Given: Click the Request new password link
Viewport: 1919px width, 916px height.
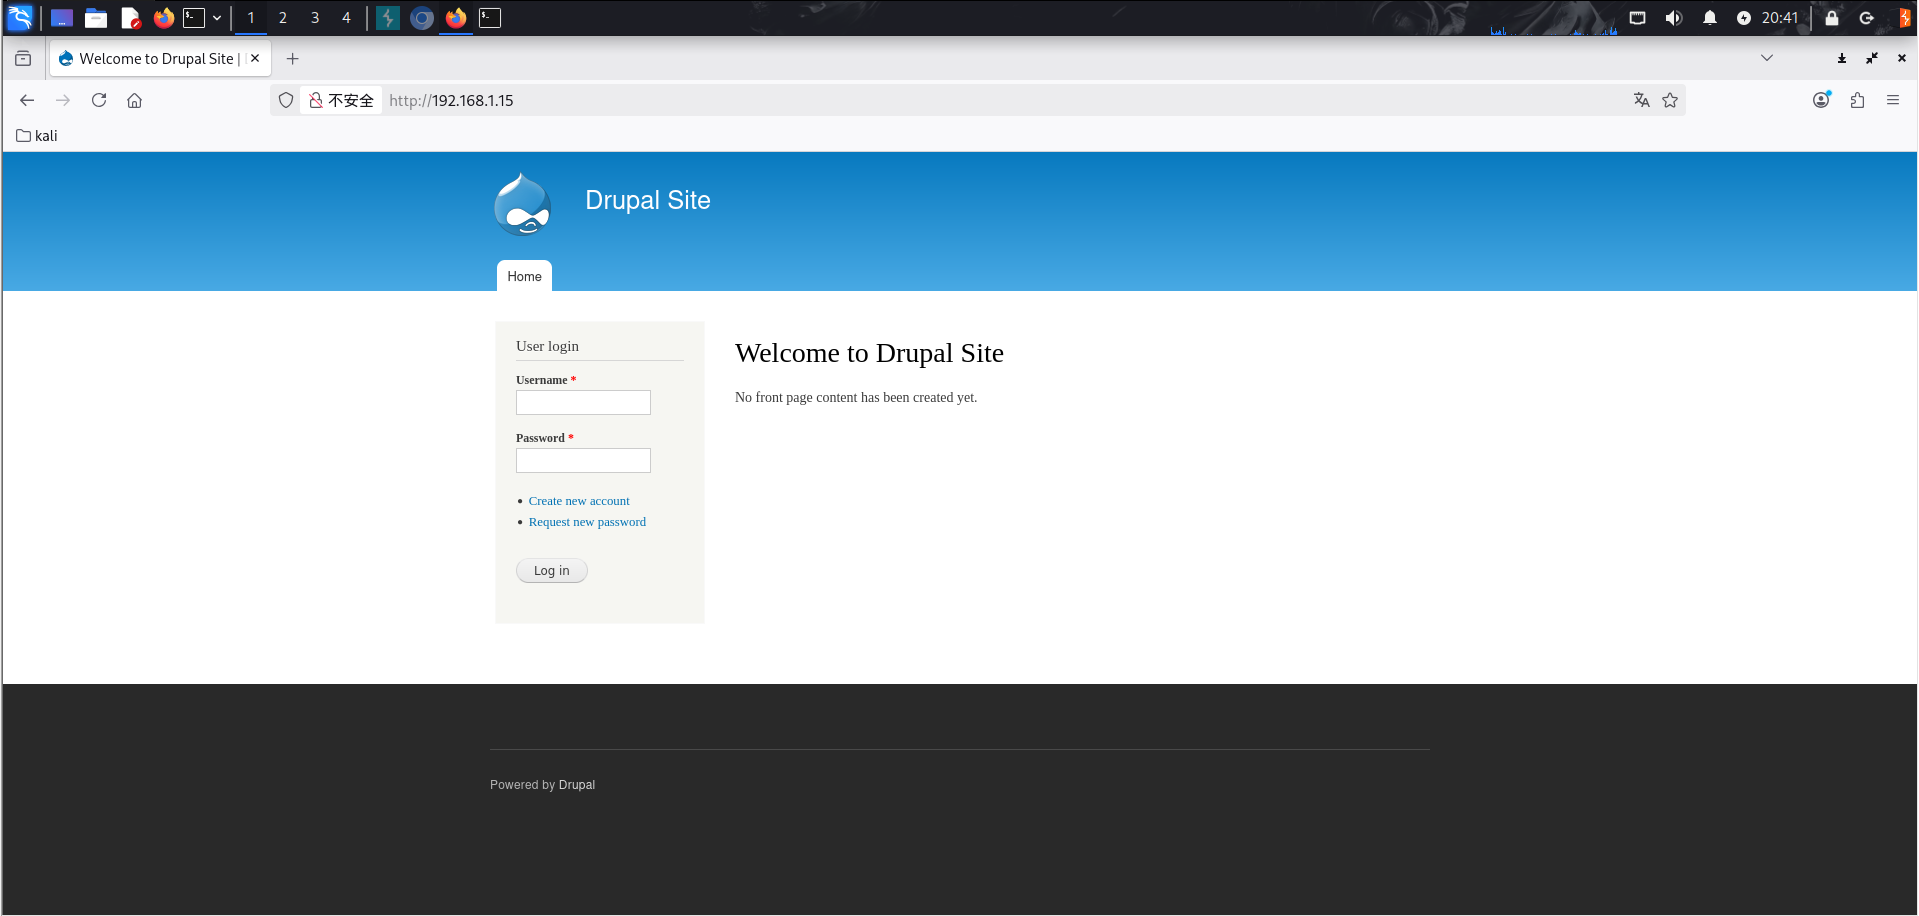Looking at the screenshot, I should 587,522.
